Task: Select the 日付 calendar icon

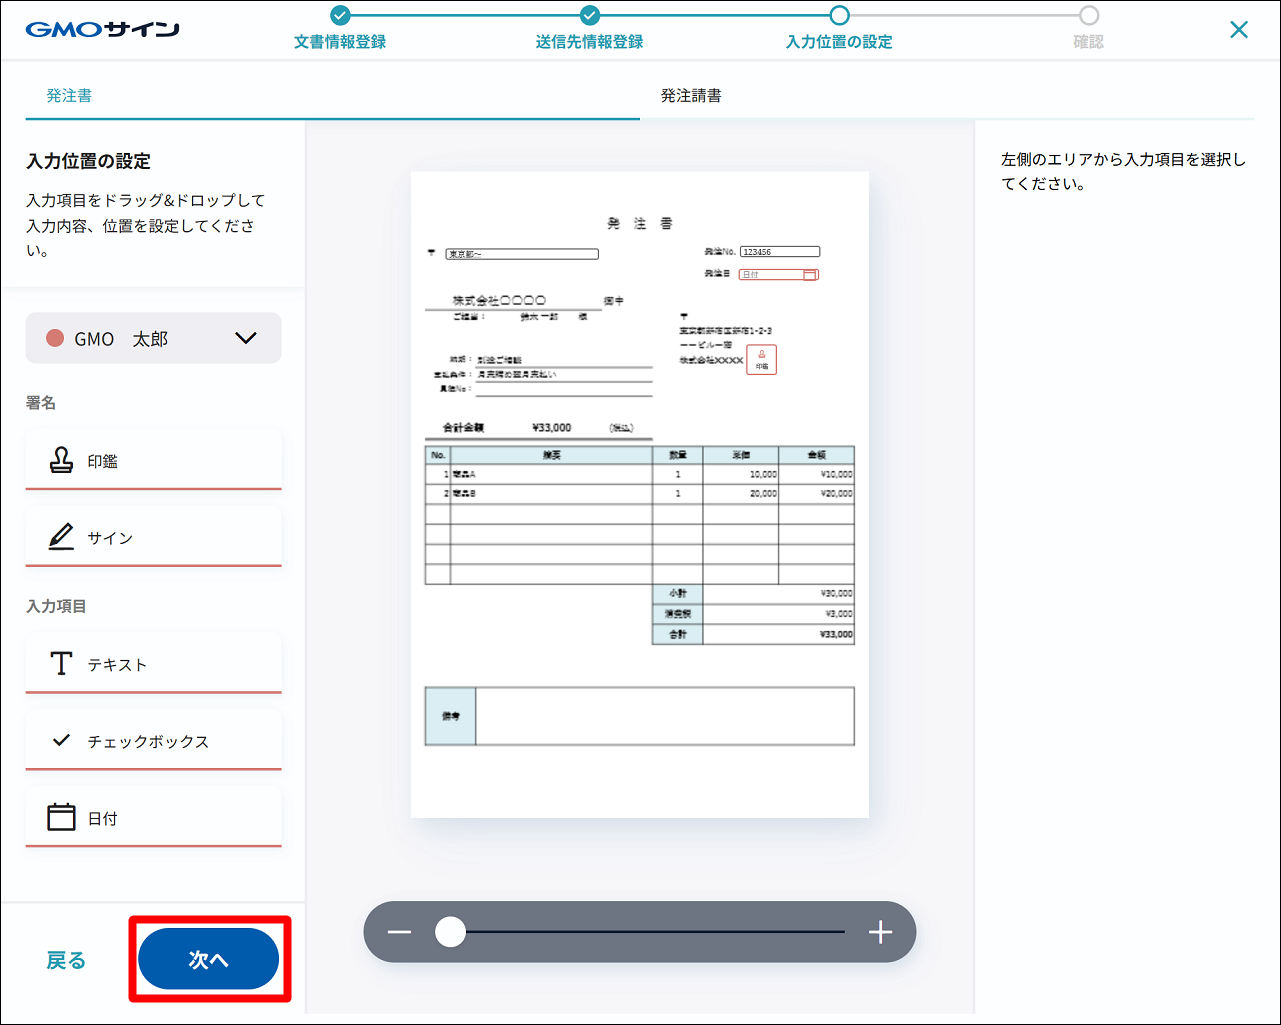Action: 62,817
